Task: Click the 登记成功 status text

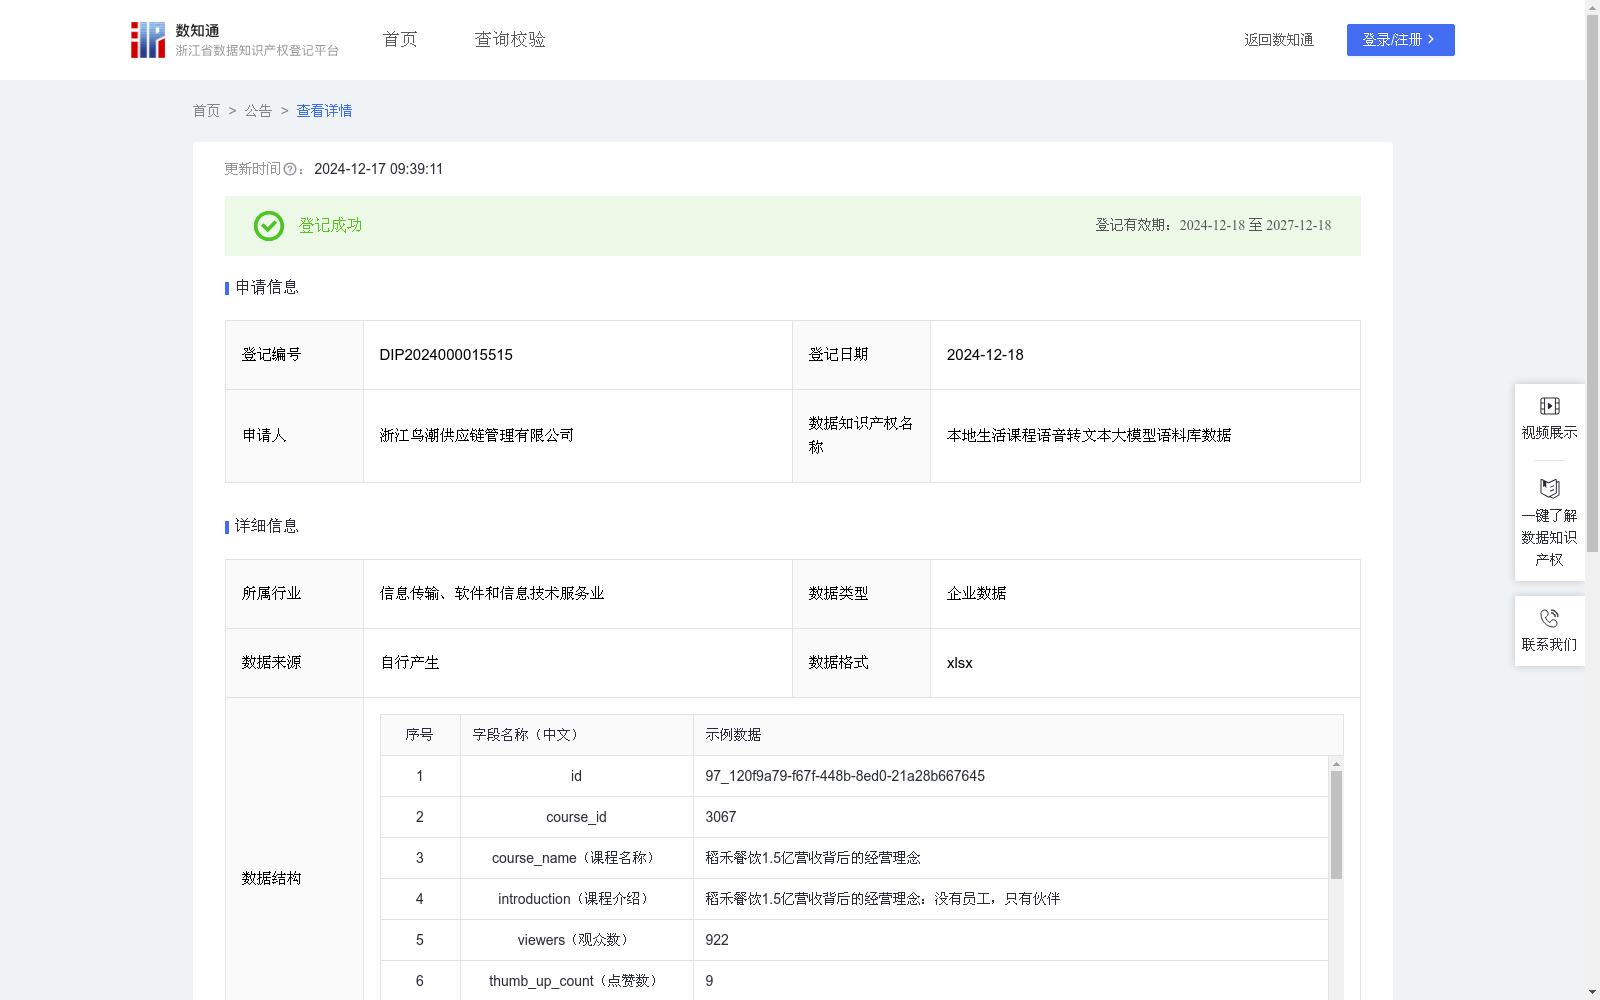Action: pyautogui.click(x=331, y=226)
